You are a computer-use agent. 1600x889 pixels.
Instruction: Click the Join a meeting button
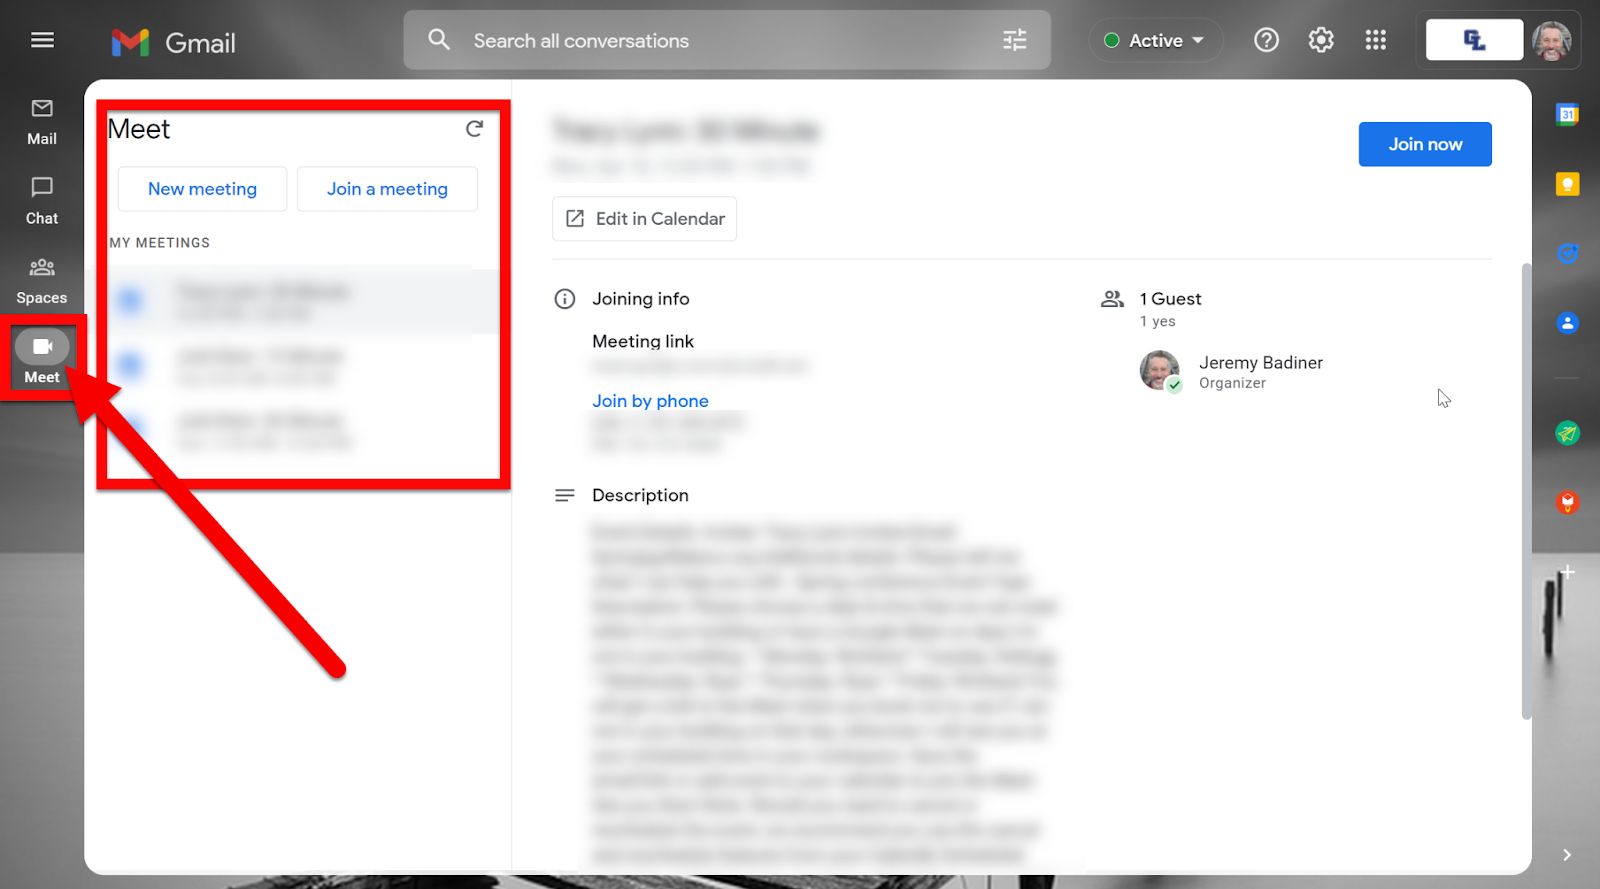coord(387,189)
